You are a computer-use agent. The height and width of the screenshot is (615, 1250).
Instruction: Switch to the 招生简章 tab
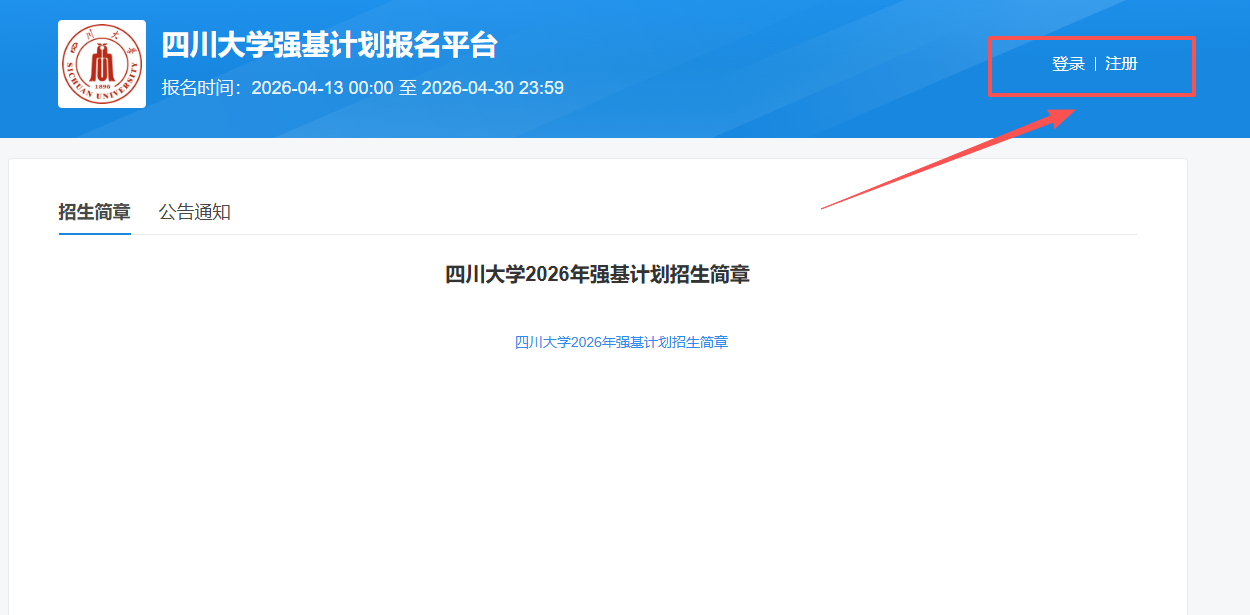coord(94,212)
